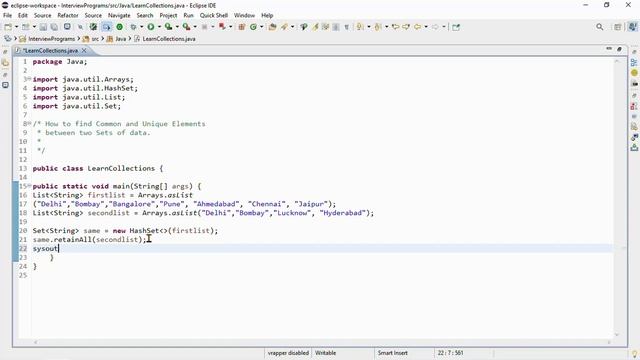Screen dimensions: 640x360
Task: Open the dropdown arrow beside New Java Class
Action: click(262, 27)
